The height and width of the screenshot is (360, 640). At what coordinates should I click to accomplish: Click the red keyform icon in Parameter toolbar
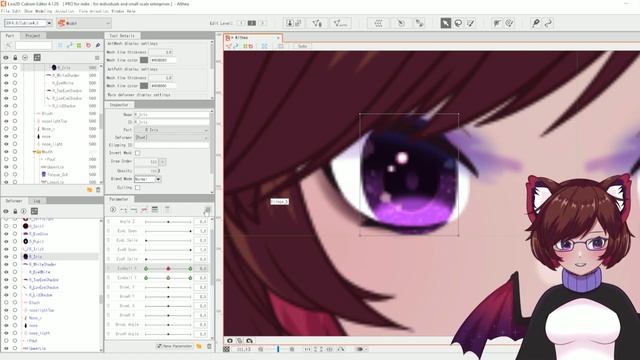coord(144,209)
